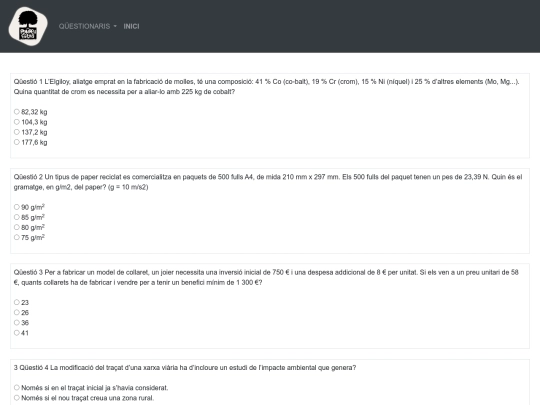The height and width of the screenshot is (405, 540).
Task: Select "Només si en el traçat inicial" option
Action: point(17,387)
